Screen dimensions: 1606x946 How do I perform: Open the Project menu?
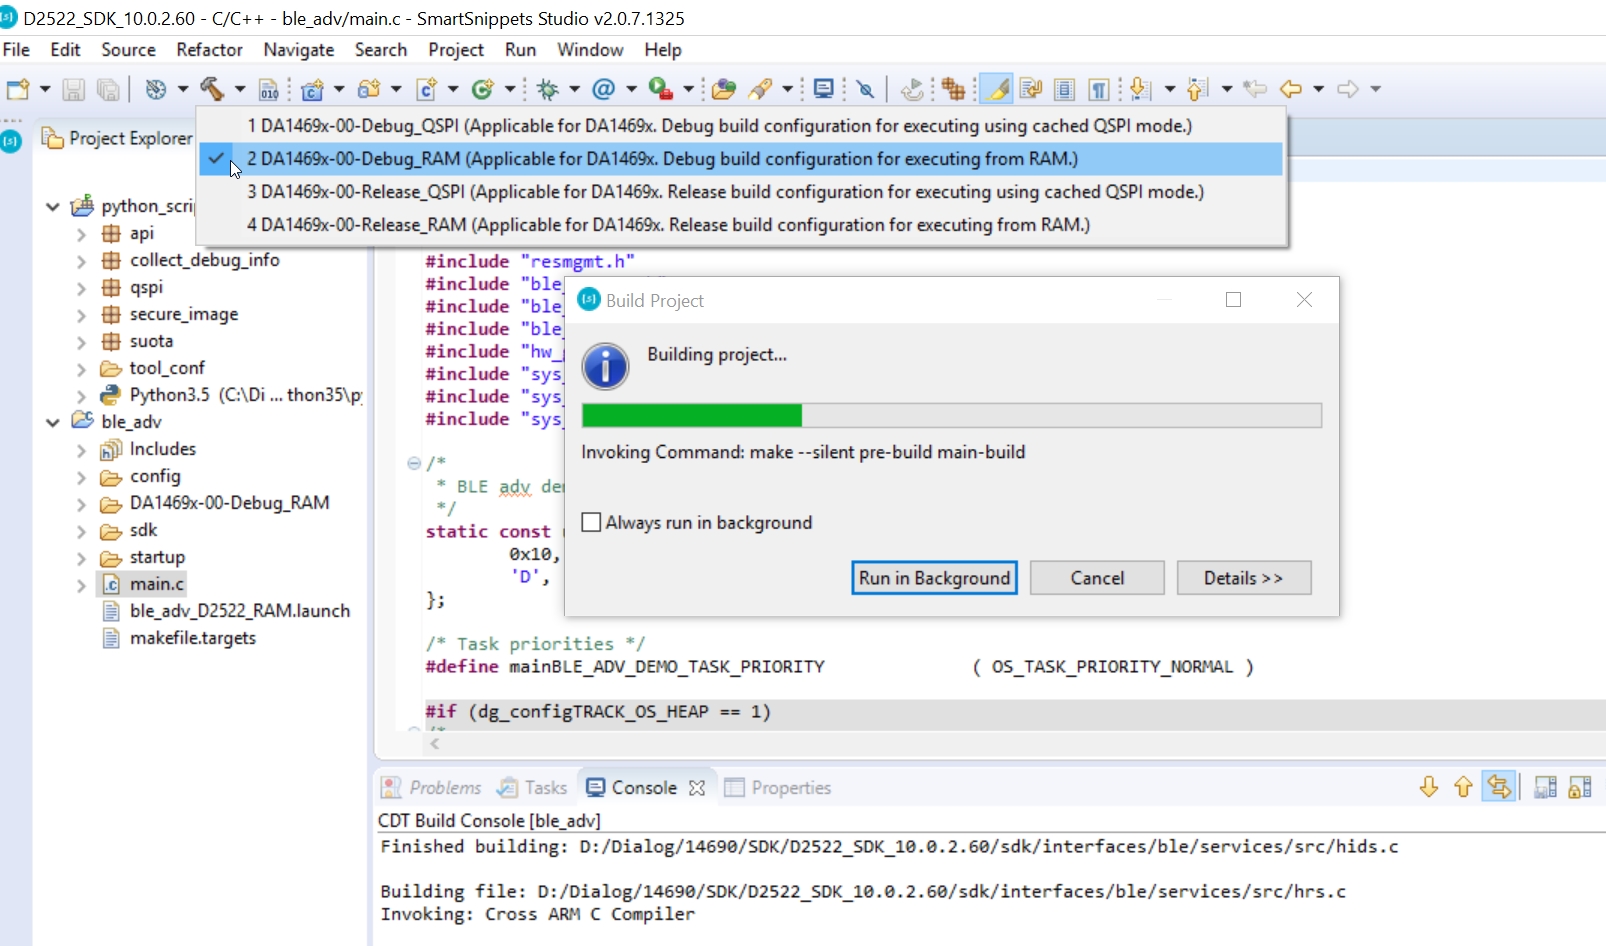(x=456, y=50)
